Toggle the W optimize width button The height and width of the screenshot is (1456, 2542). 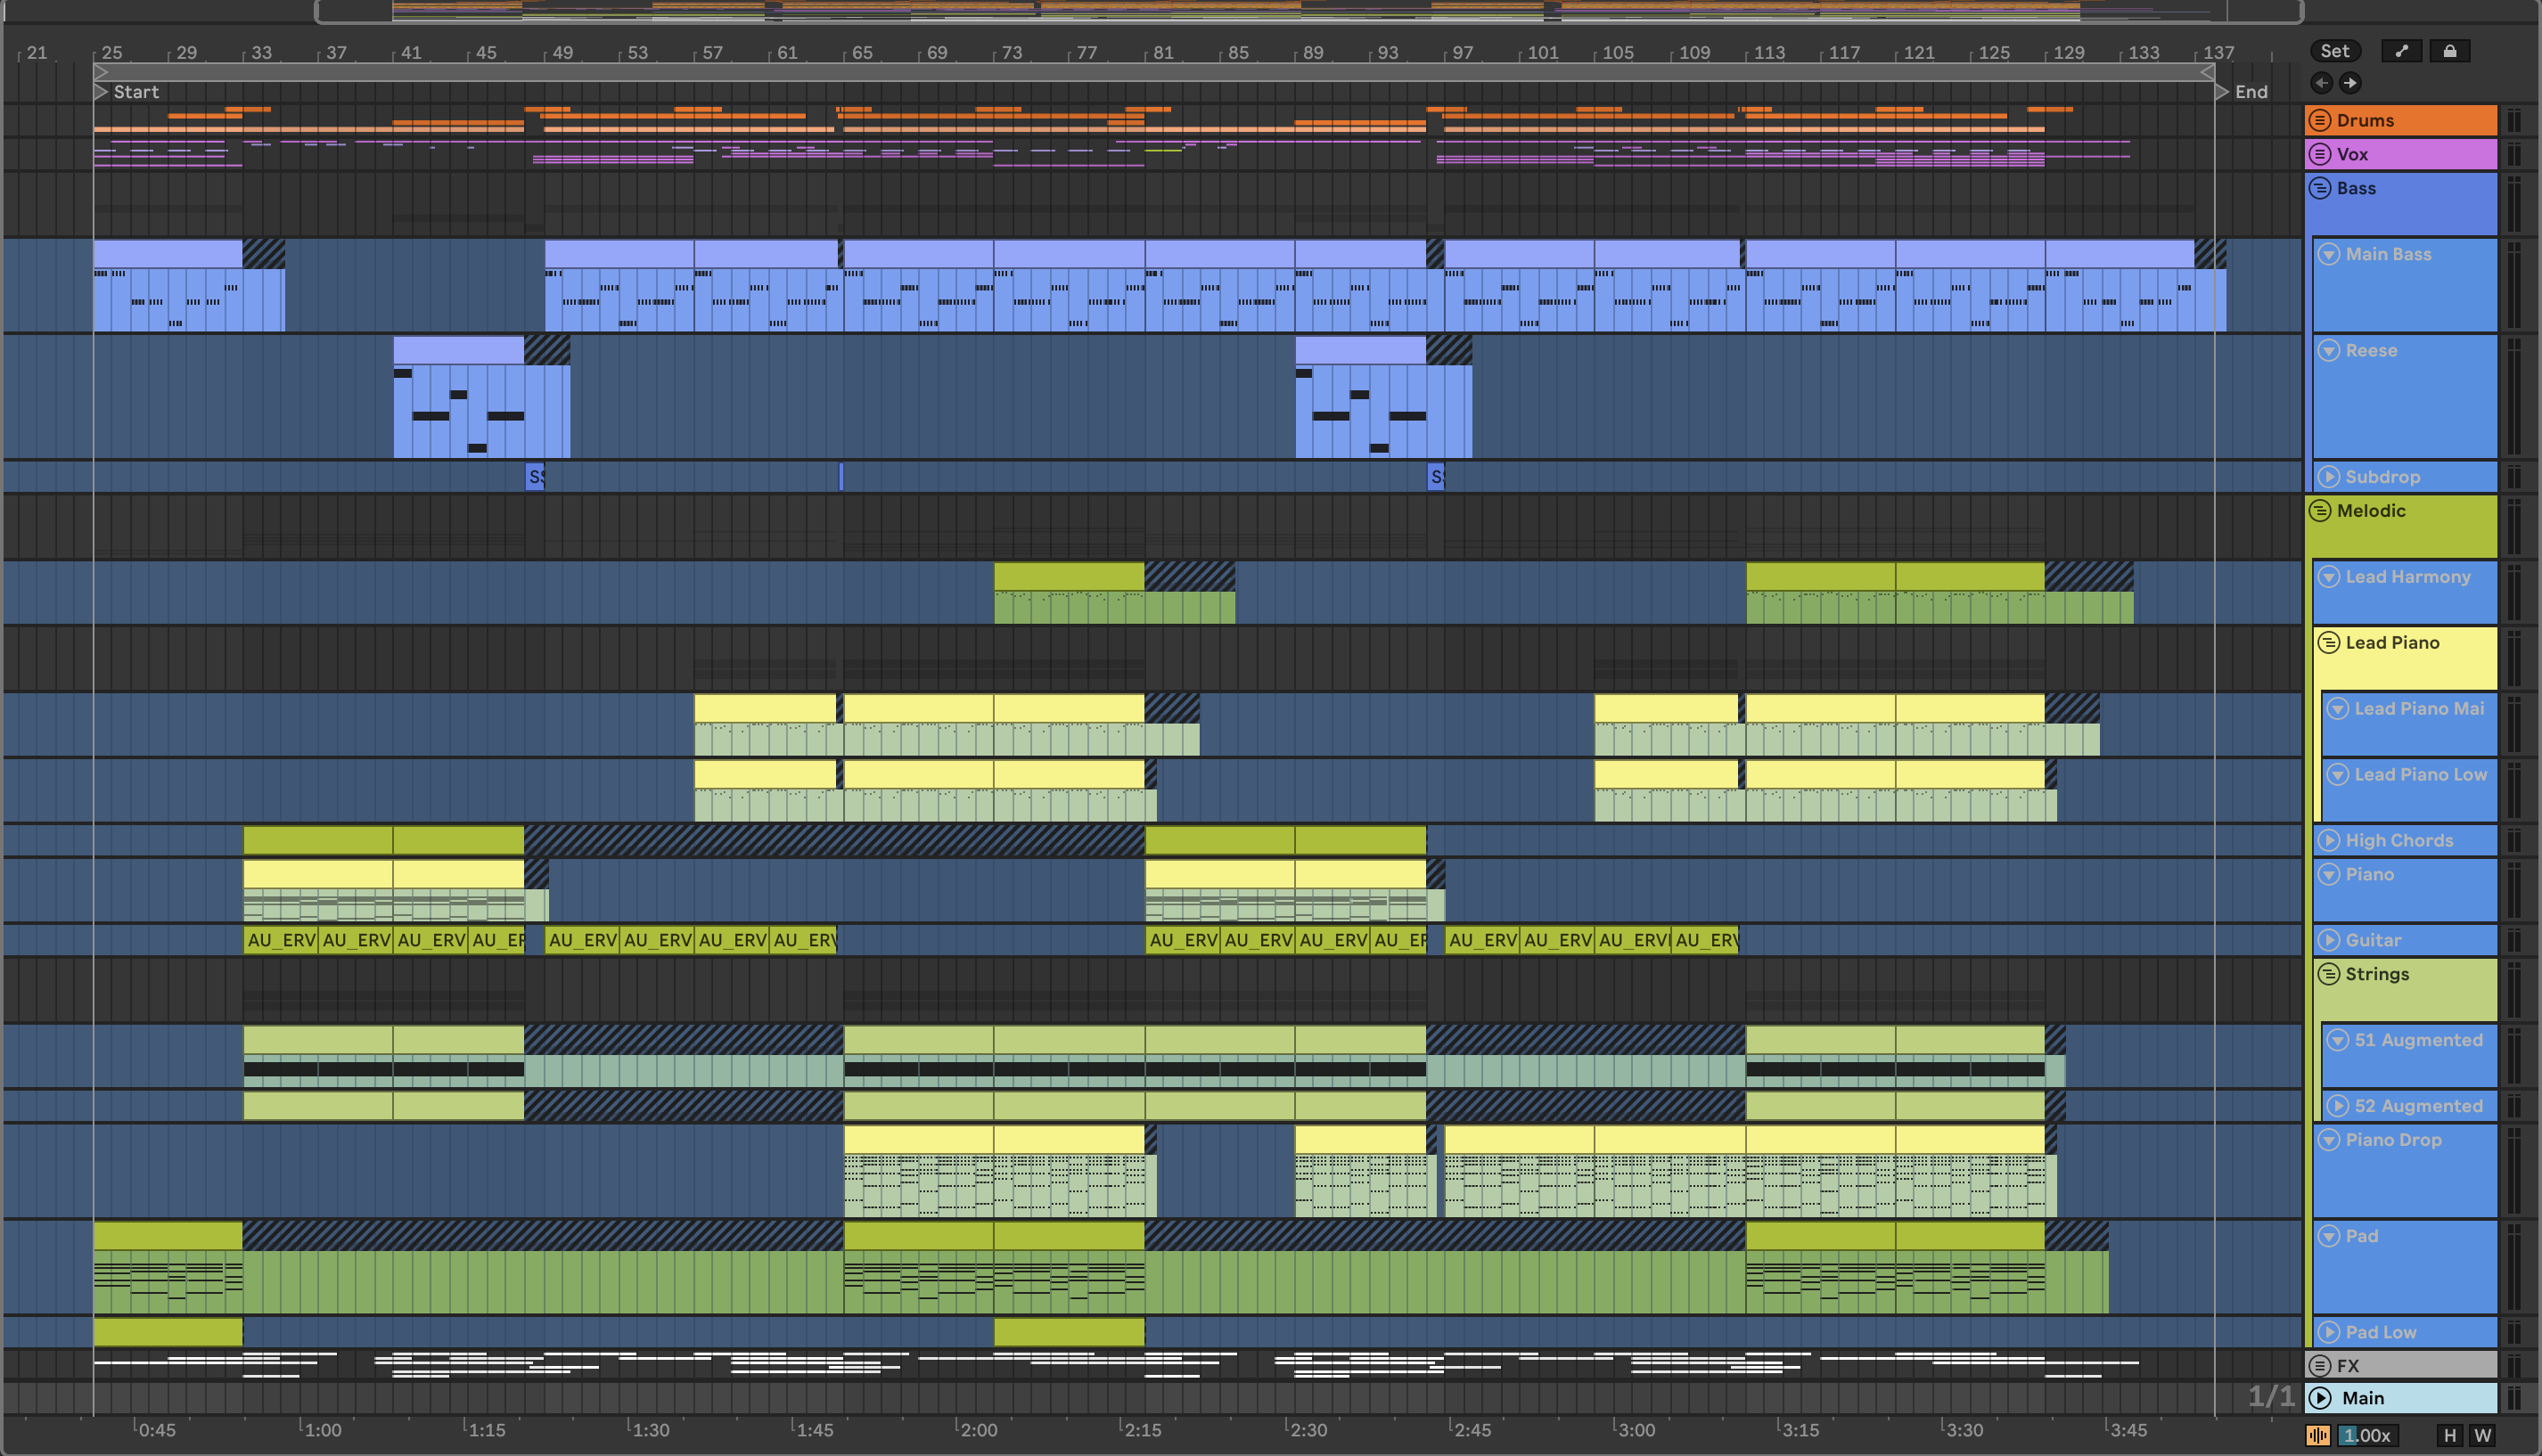(x=2482, y=1435)
